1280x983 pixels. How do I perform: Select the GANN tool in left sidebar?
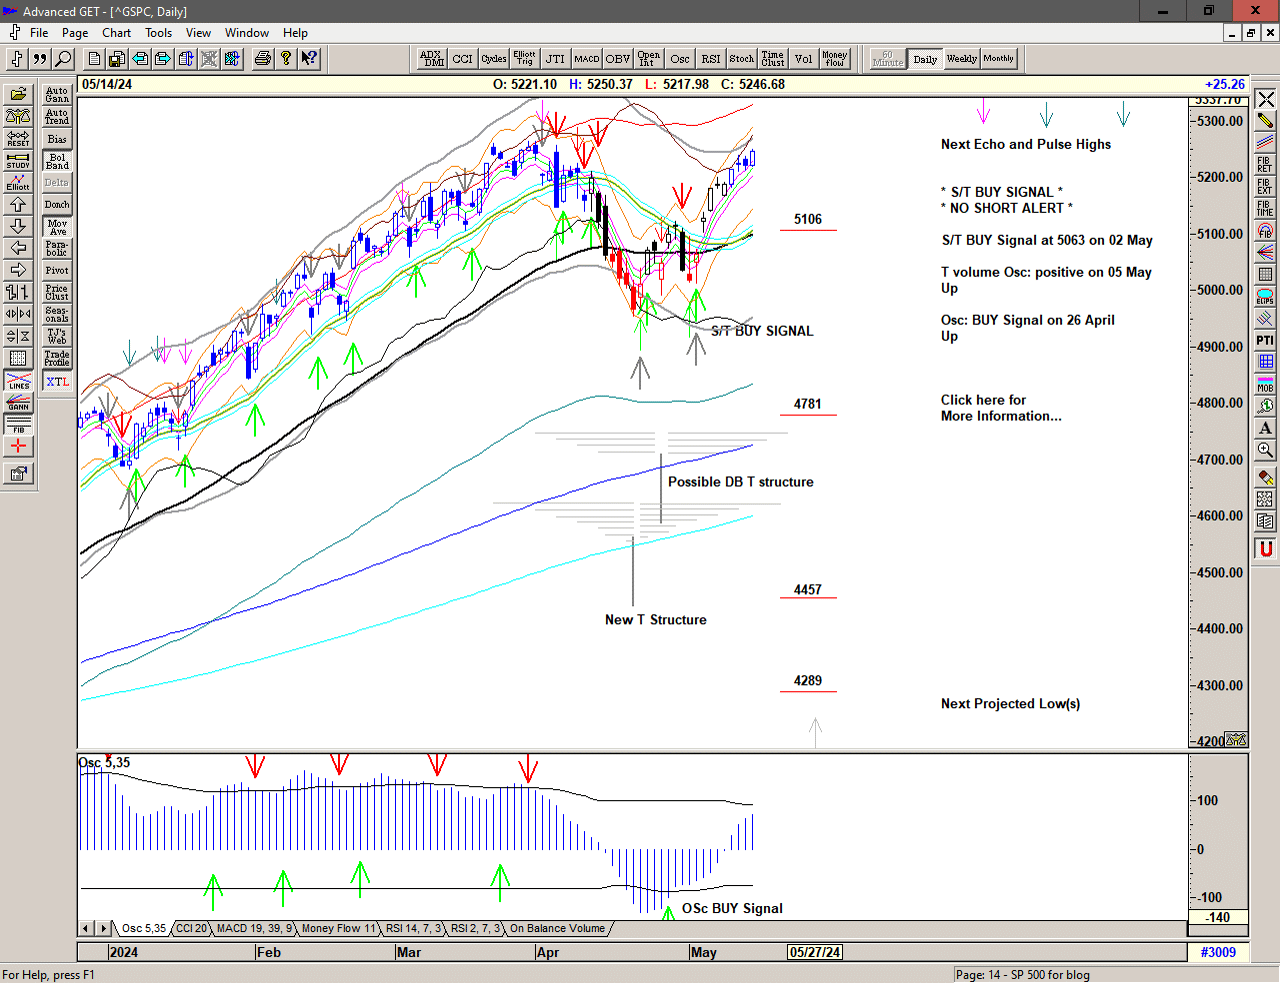[18, 403]
